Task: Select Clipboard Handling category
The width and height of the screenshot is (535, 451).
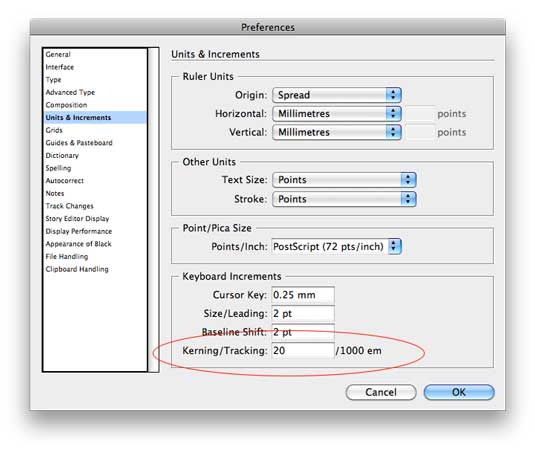Action: 77,269
